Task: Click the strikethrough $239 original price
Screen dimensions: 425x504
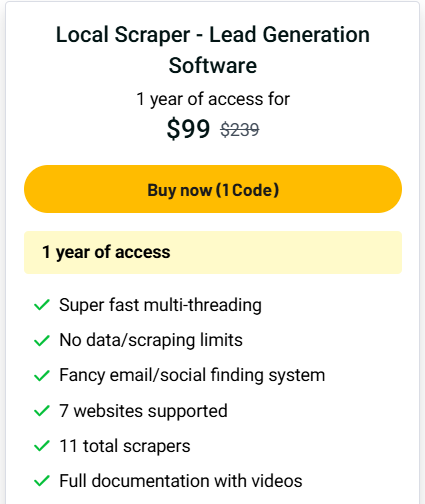Action: pyautogui.click(x=240, y=129)
